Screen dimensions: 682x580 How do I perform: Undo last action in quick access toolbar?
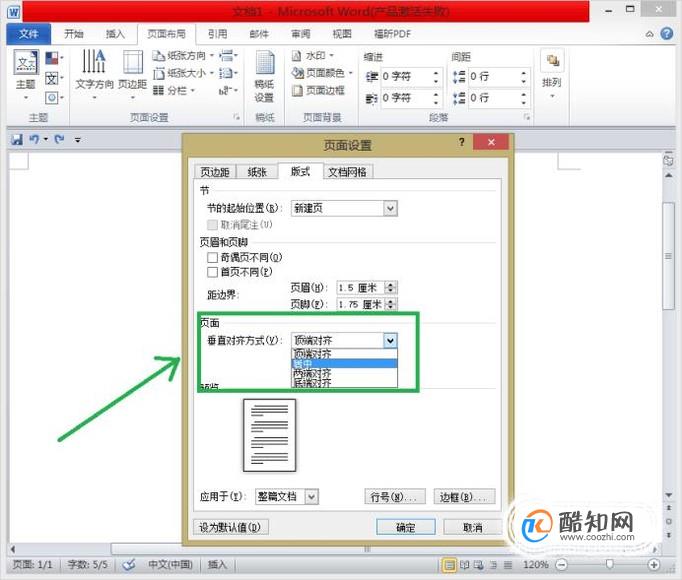click(x=34, y=140)
